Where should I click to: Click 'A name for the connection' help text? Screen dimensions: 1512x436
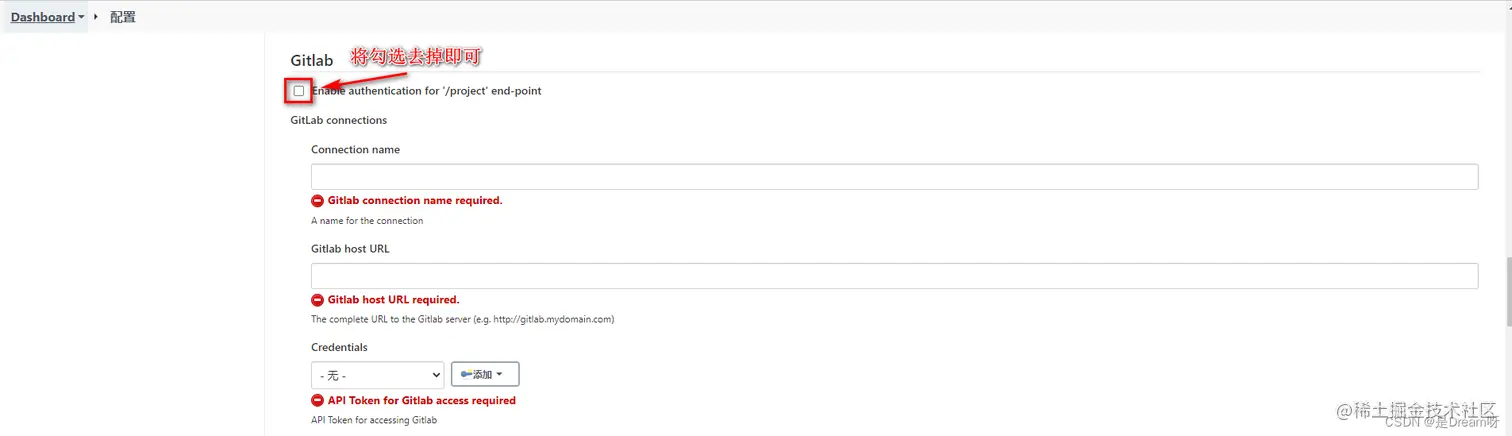click(x=367, y=221)
